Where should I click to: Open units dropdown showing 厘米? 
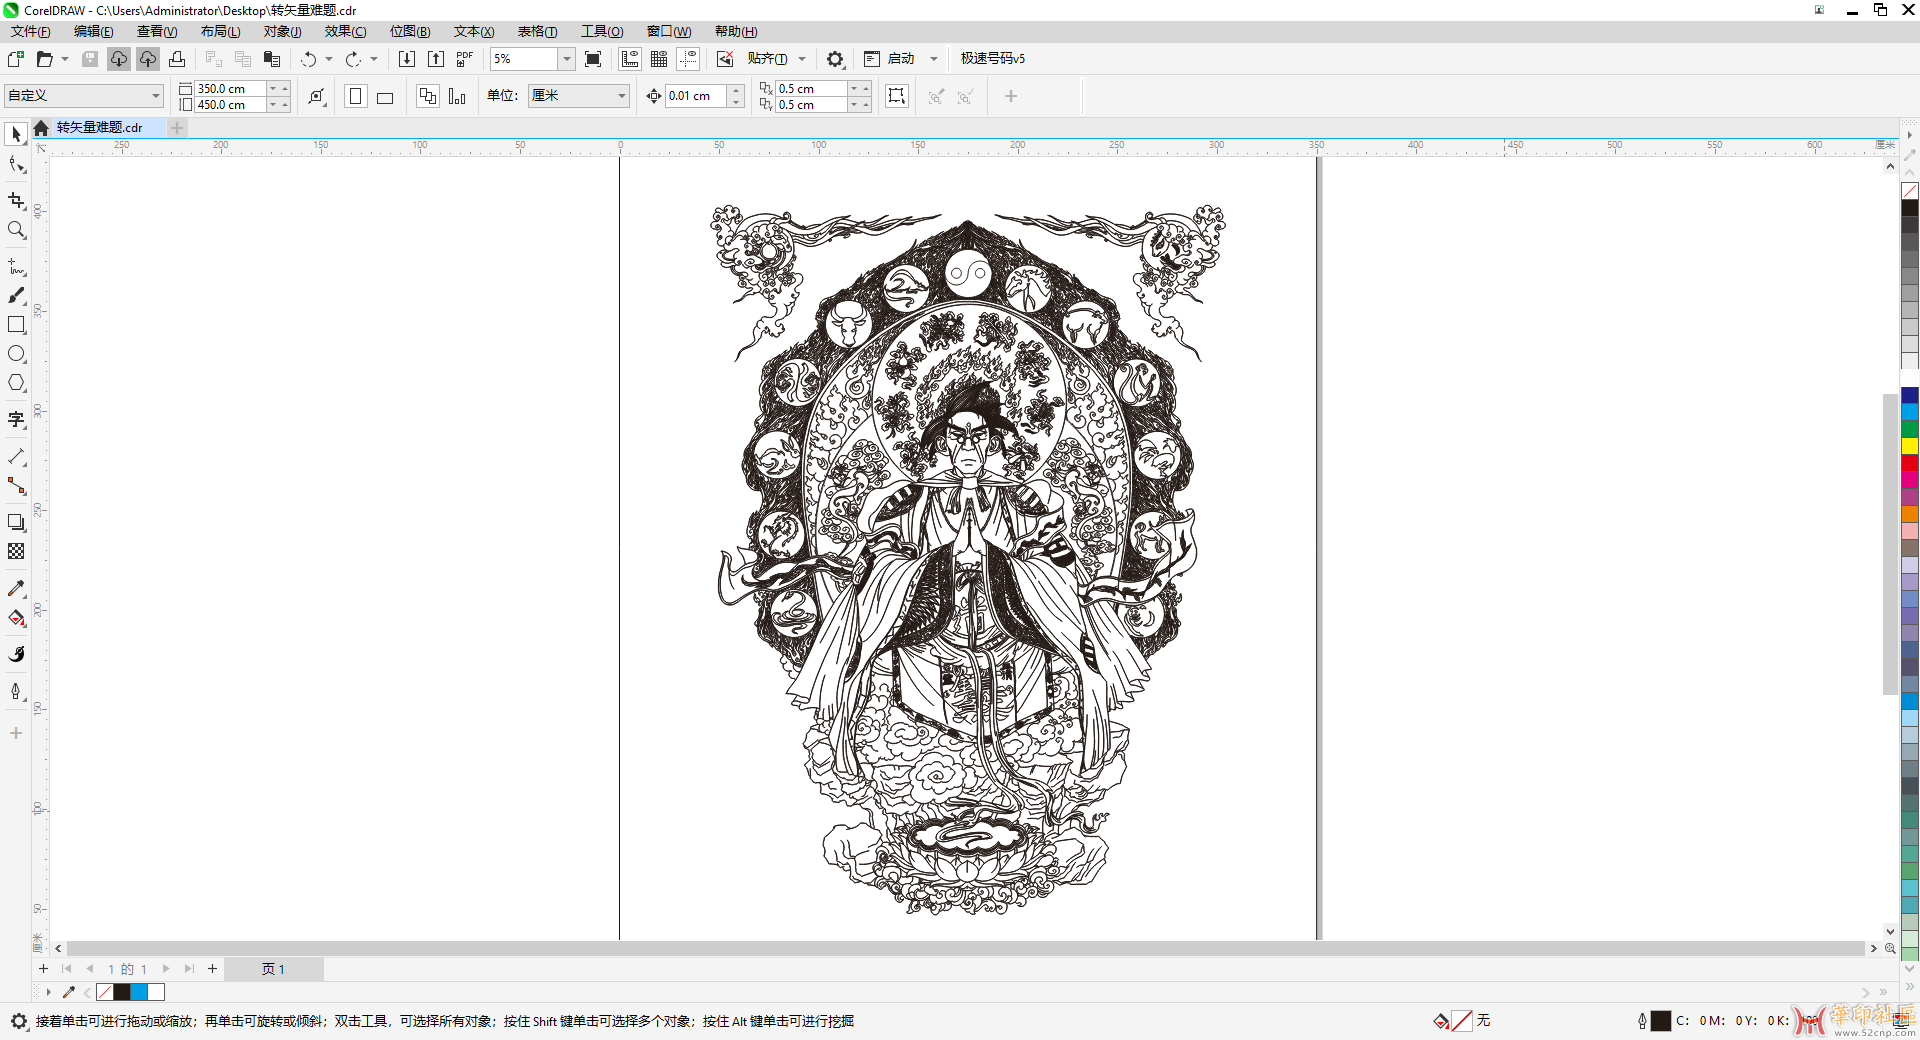point(578,96)
